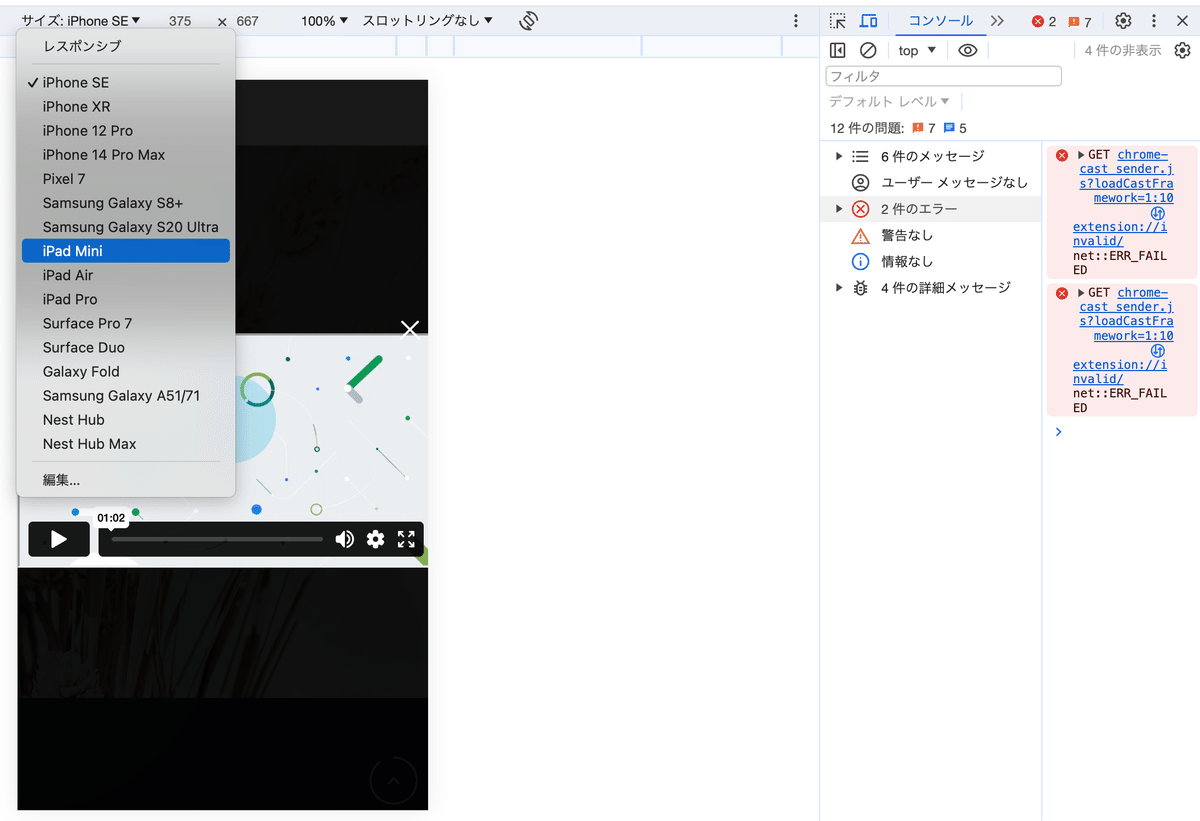Image resolution: width=1200 pixels, height=821 pixels.
Task: Select Samsung Galaxy S20 Ultra device
Action: point(126,227)
